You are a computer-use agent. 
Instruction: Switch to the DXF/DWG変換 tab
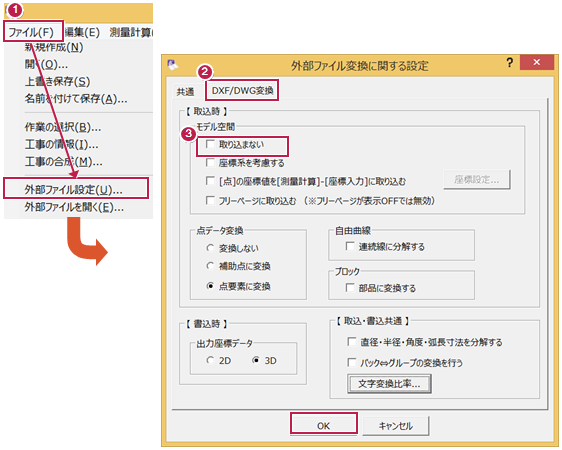242,90
